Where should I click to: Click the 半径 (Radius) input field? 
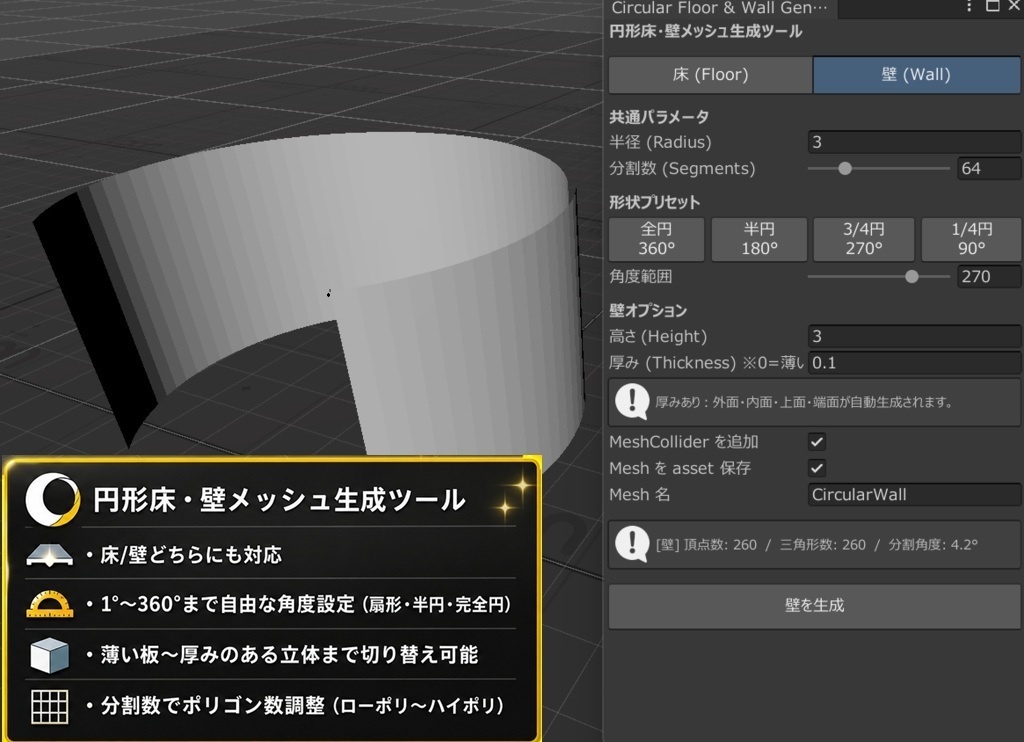coord(914,142)
